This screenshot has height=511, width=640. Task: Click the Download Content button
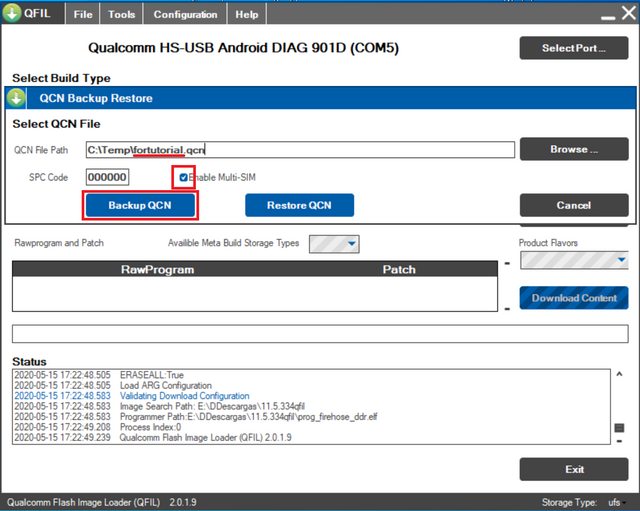[573, 298]
